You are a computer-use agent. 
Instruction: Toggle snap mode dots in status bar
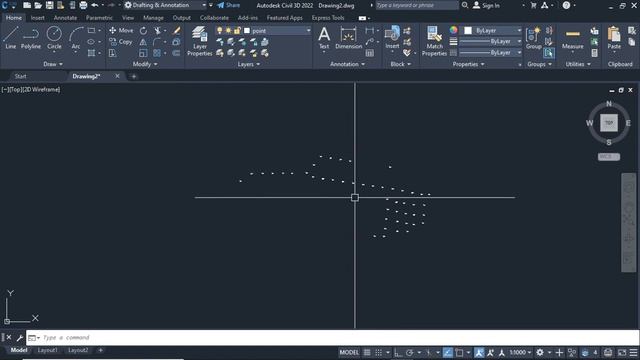point(379,353)
